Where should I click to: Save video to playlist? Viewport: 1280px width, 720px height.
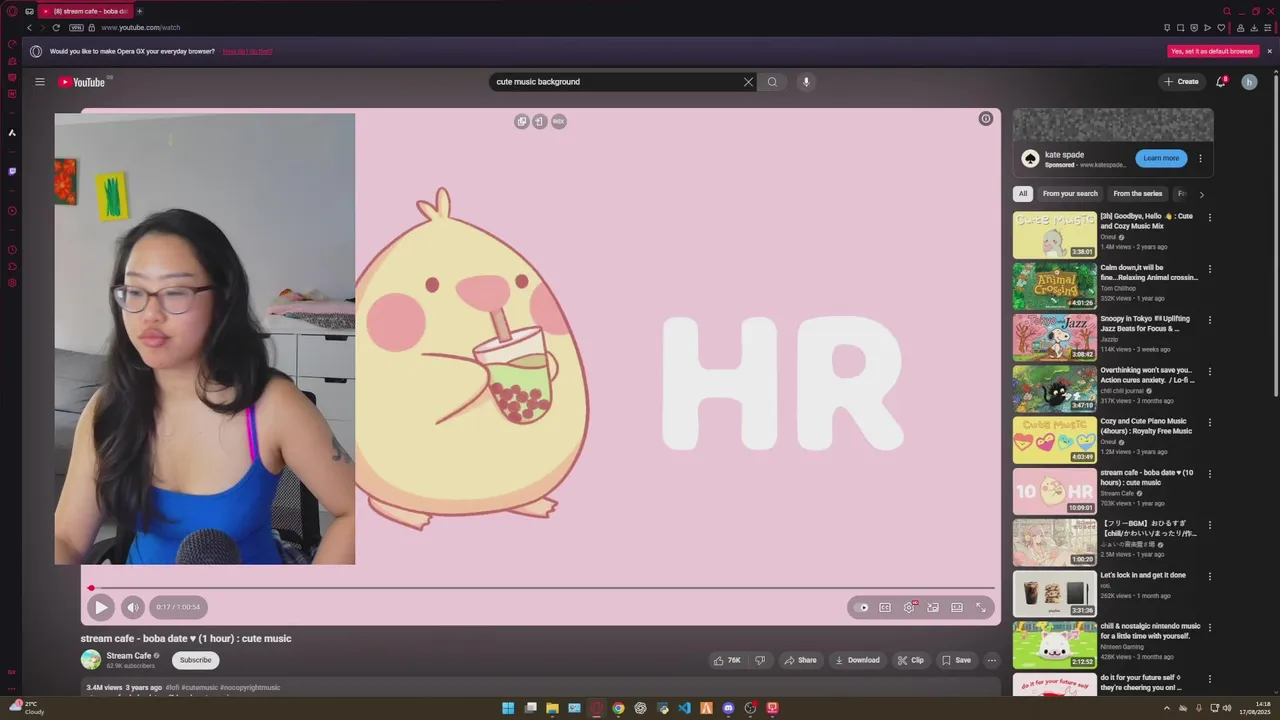956,660
